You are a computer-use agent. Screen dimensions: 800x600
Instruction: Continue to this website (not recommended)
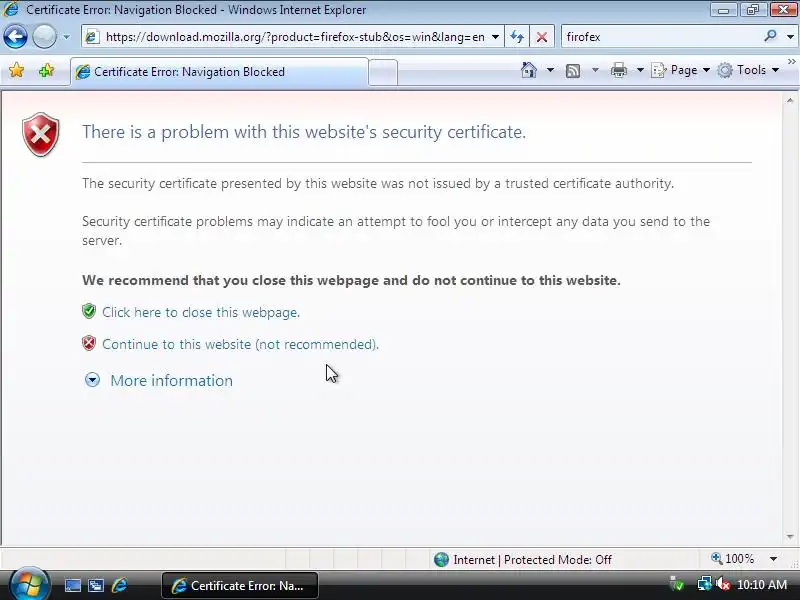[x=240, y=344]
